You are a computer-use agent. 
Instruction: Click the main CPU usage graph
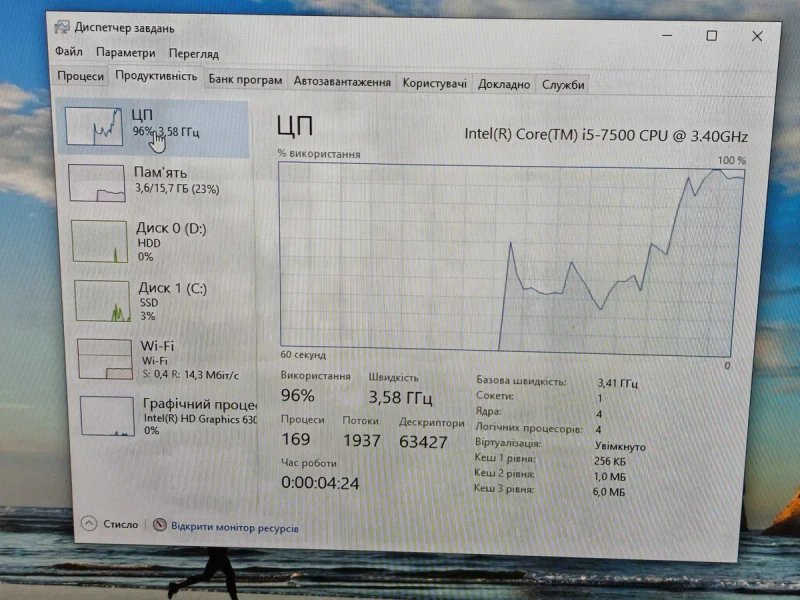point(511,259)
